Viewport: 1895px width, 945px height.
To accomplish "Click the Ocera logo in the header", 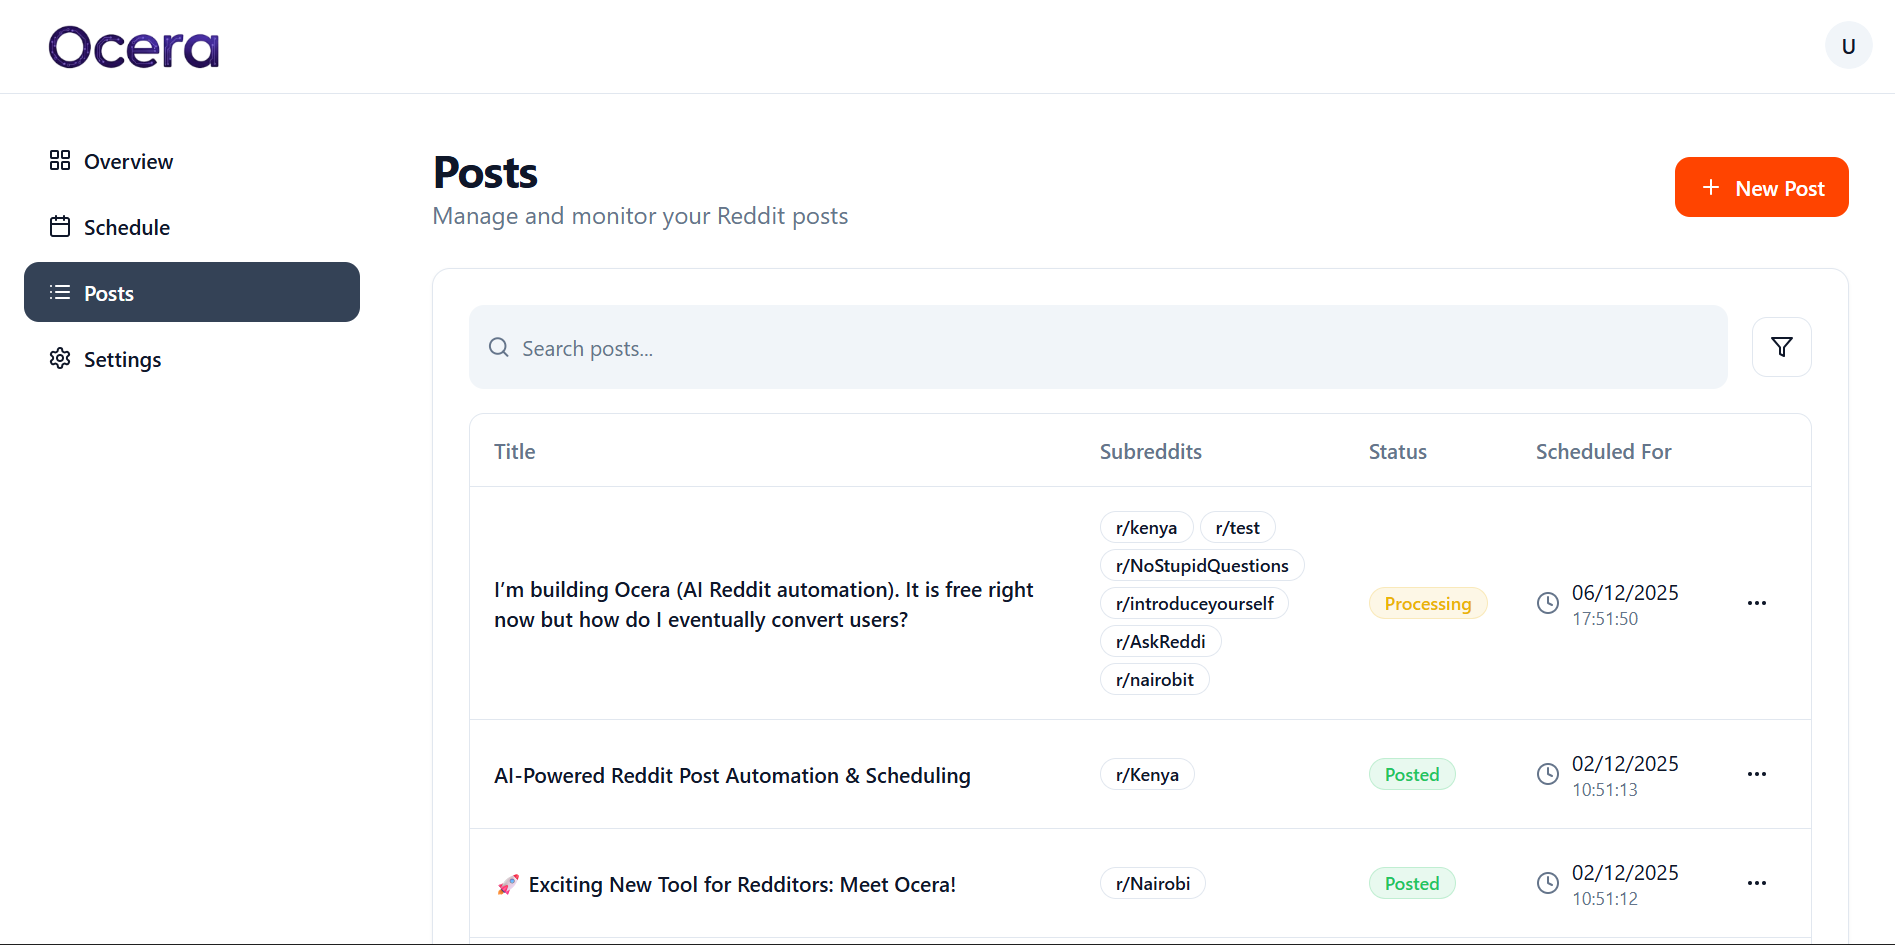I will coord(133,46).
